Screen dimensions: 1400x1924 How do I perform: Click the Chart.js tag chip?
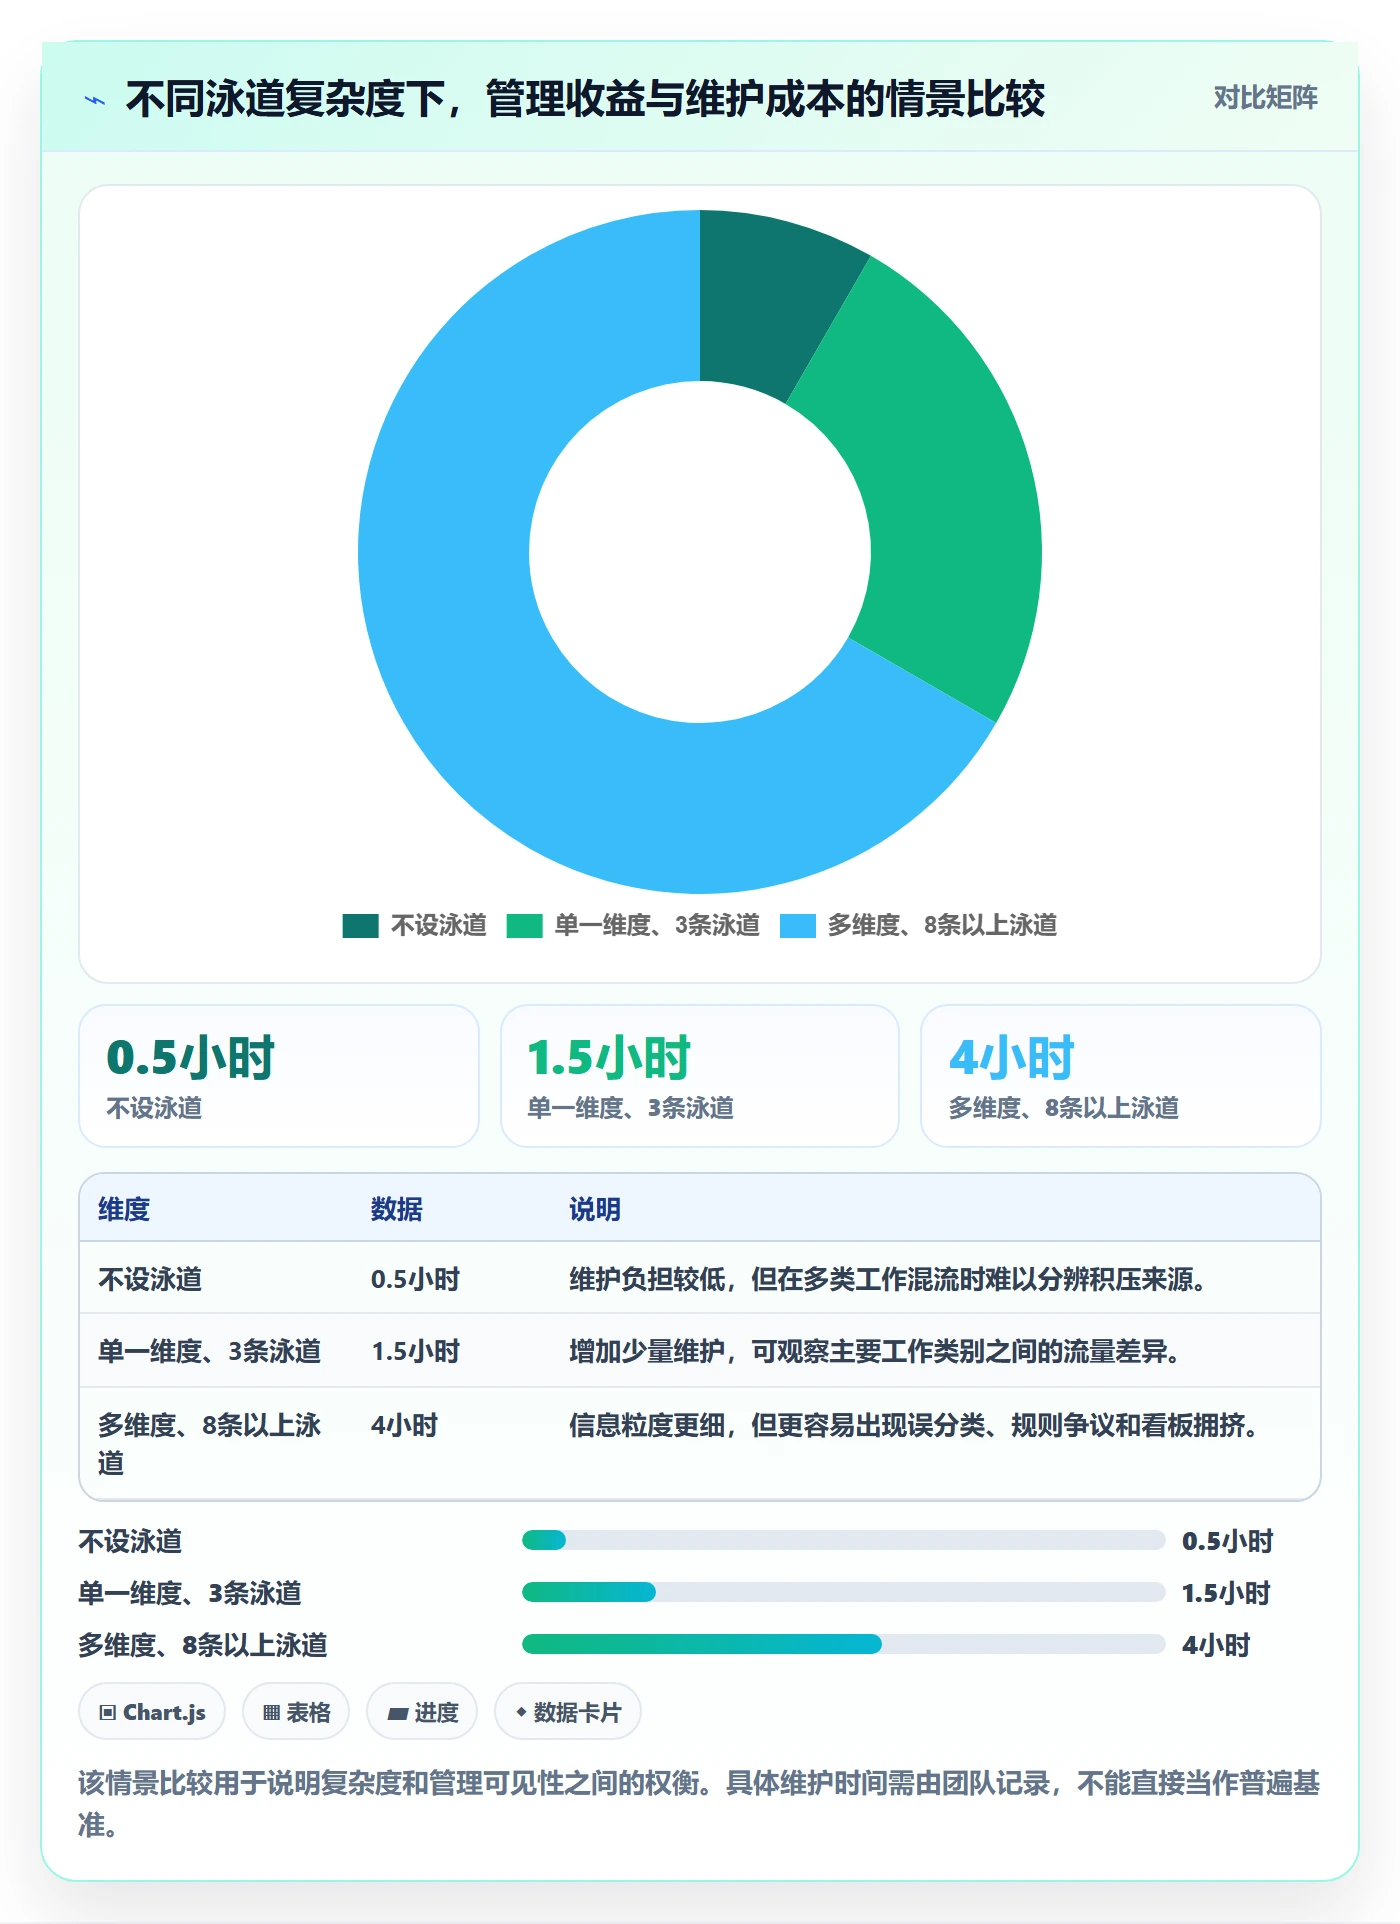click(152, 1712)
